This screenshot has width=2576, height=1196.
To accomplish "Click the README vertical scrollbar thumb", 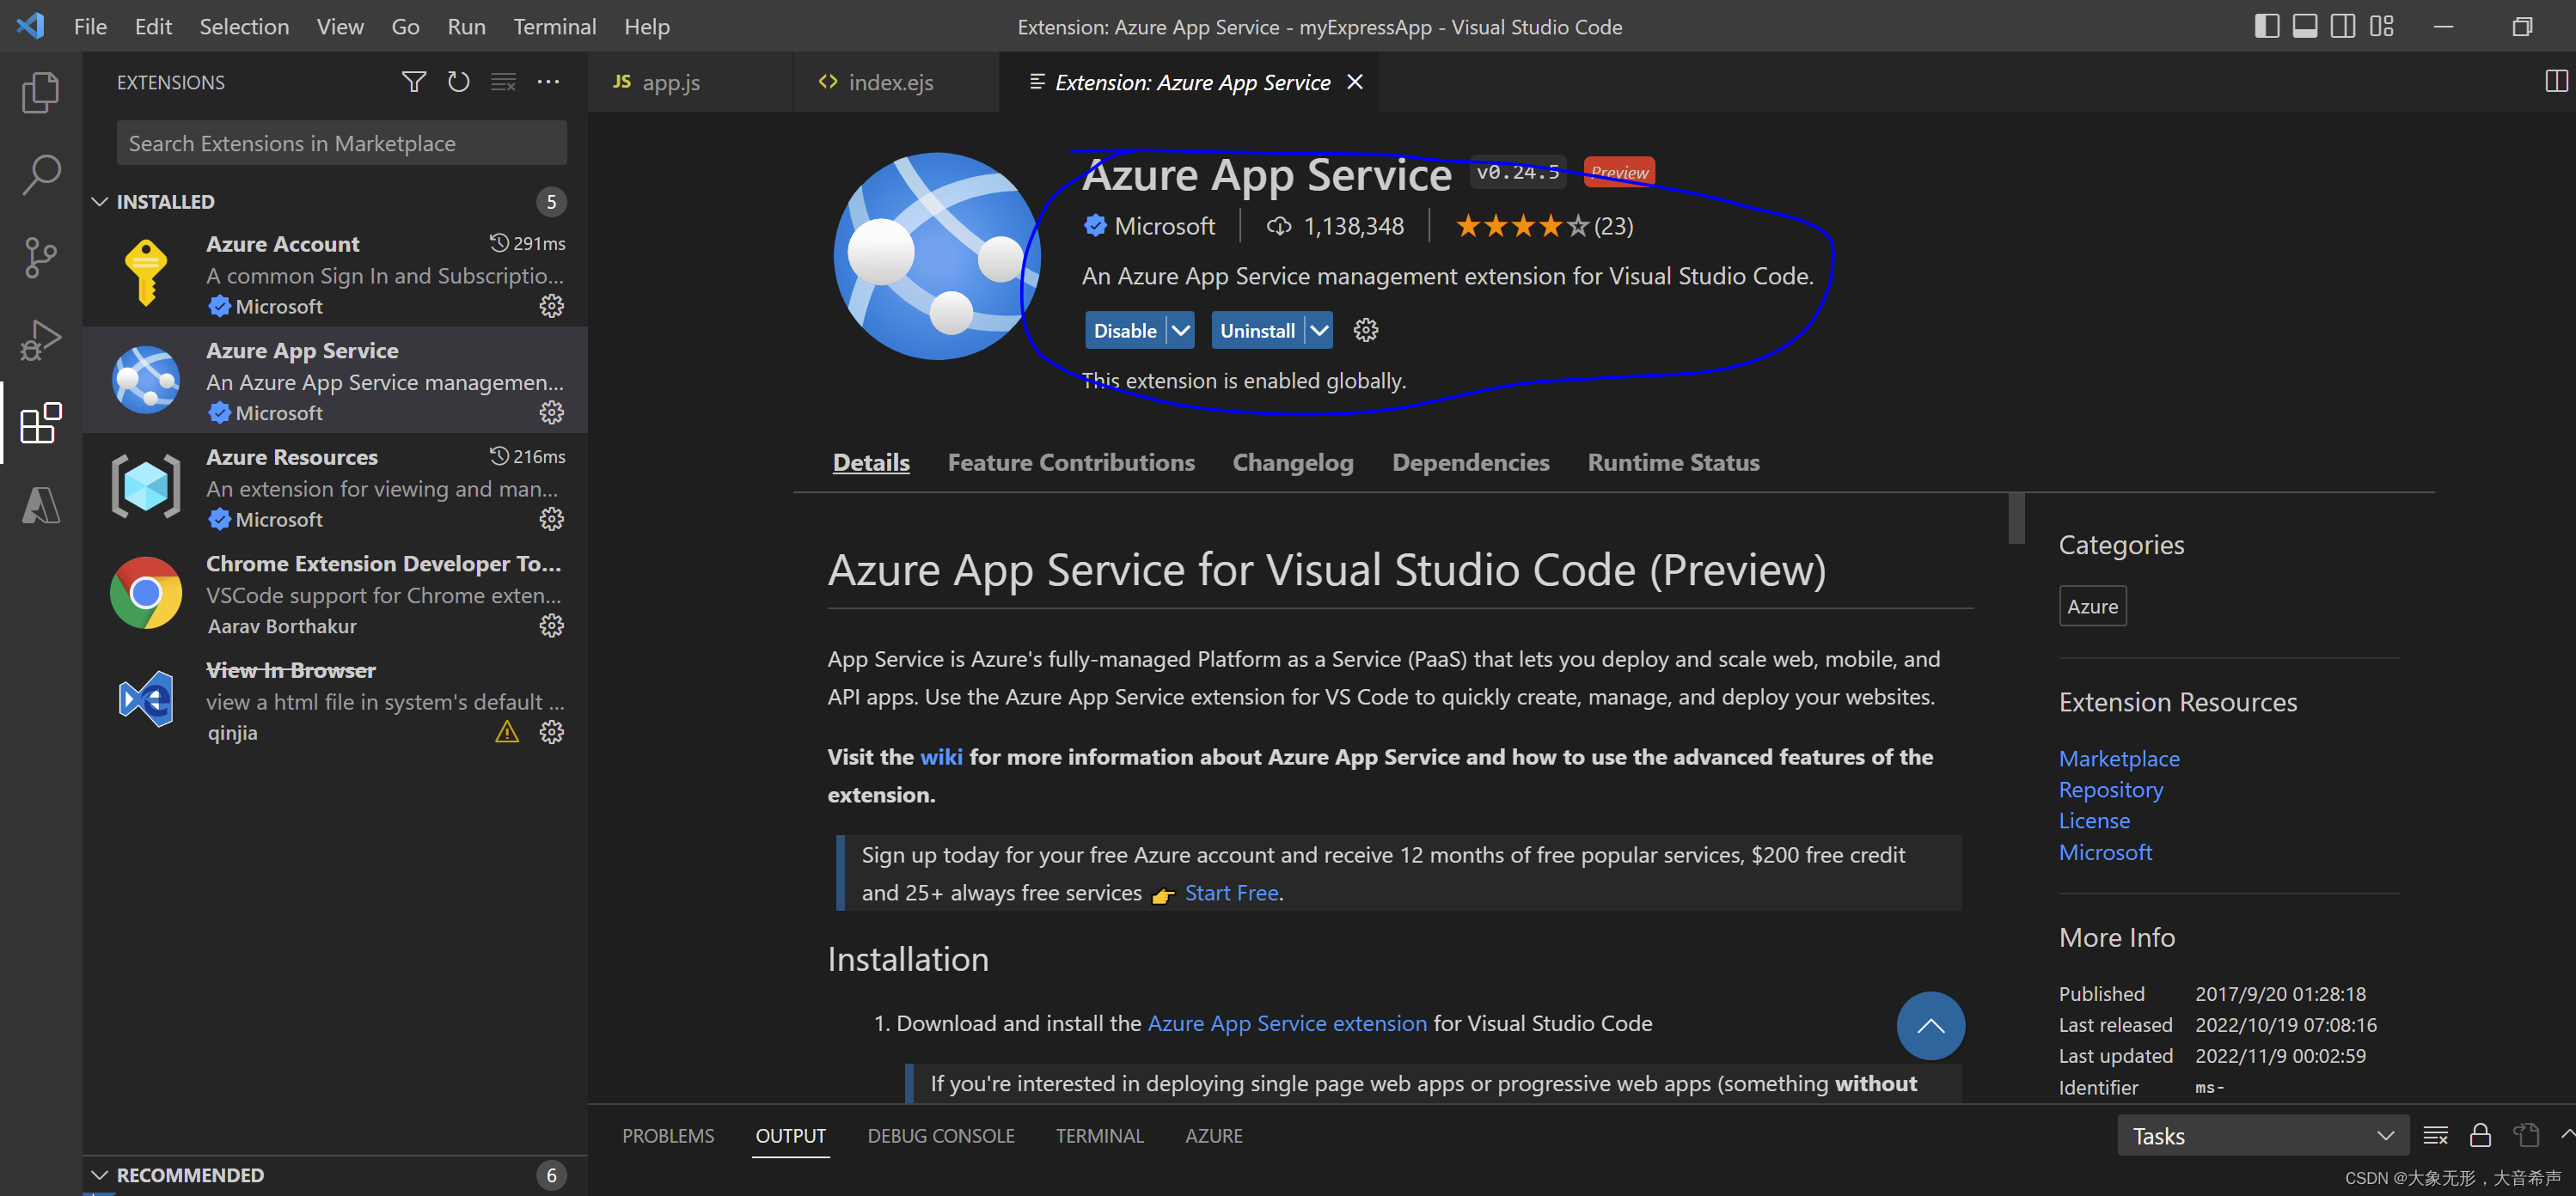I will pyautogui.click(x=2016, y=518).
